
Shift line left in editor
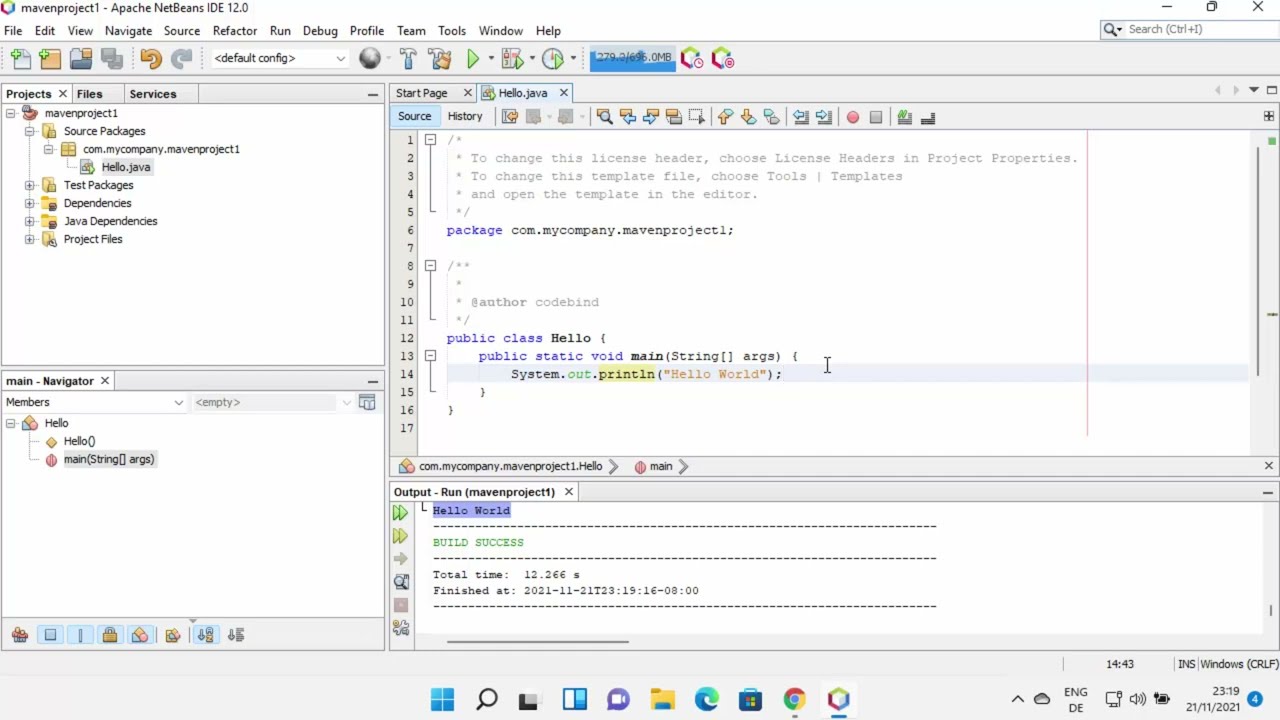(x=800, y=117)
